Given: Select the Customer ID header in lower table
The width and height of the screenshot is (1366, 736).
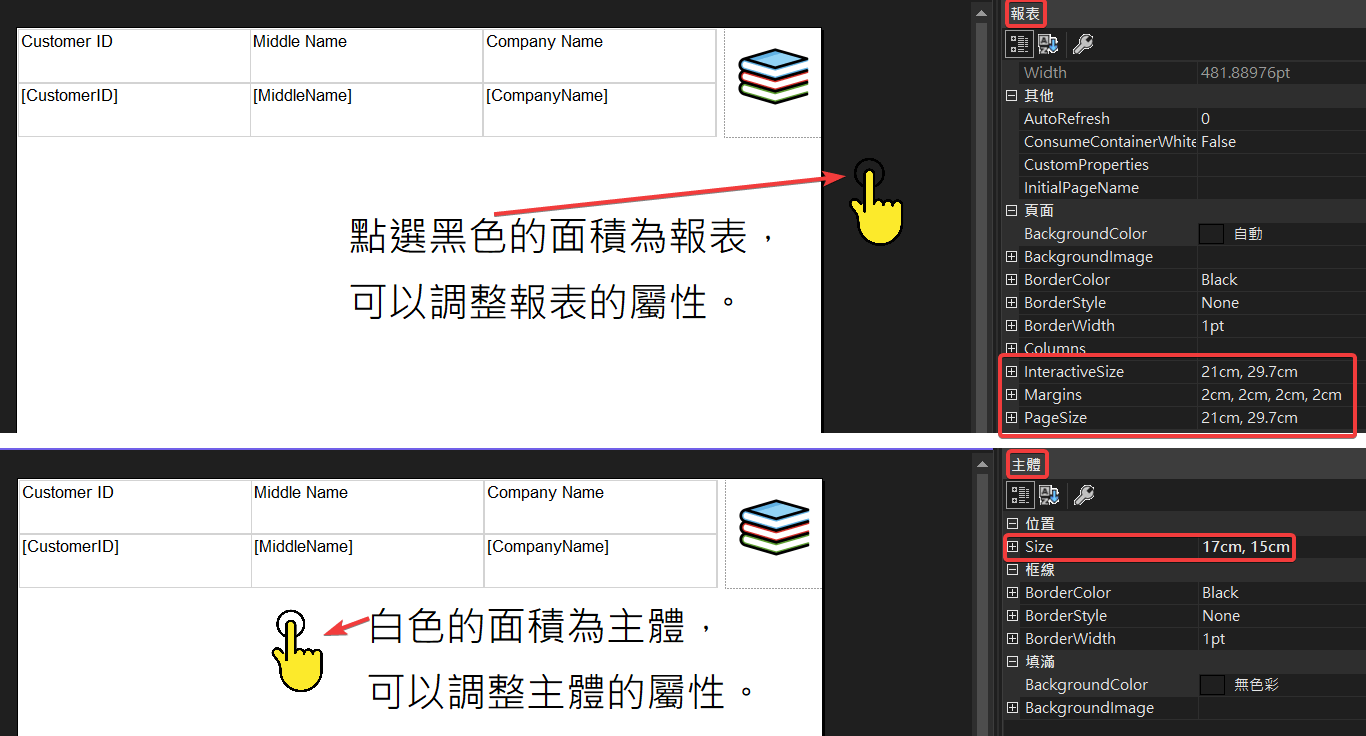Looking at the screenshot, I should coord(135,505).
